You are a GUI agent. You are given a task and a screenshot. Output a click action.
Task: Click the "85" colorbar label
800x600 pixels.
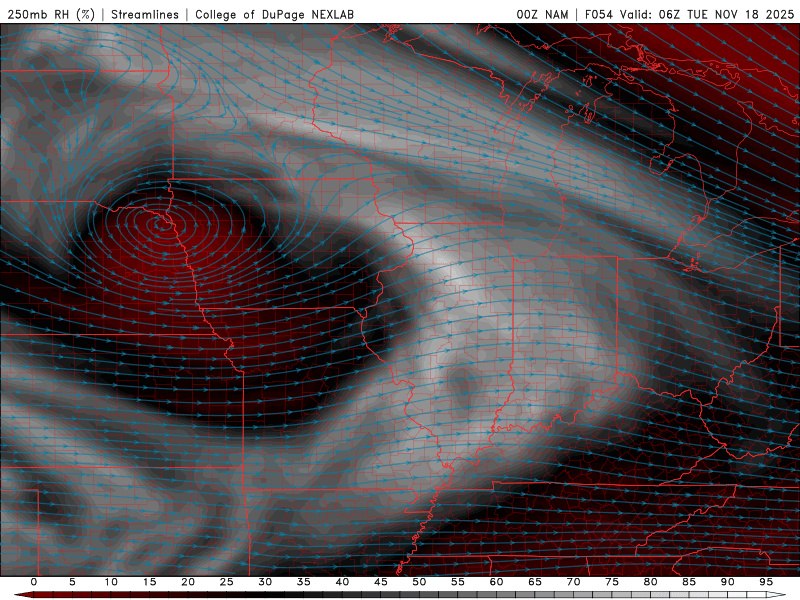[689, 582]
